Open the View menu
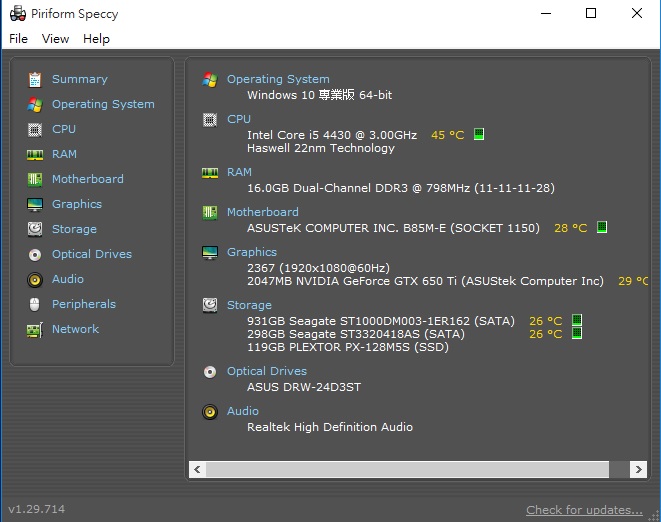The height and width of the screenshot is (522, 661). coord(55,39)
